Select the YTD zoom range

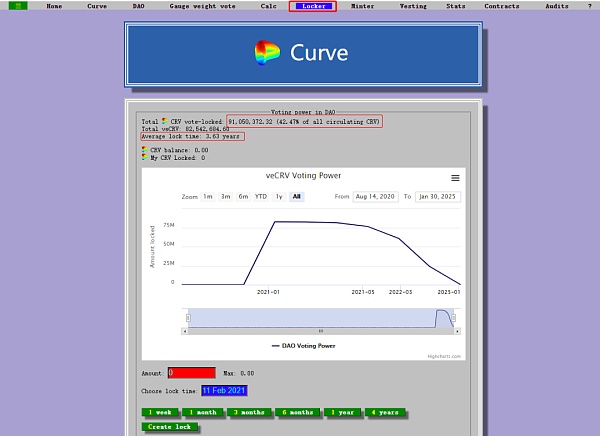tap(260, 196)
